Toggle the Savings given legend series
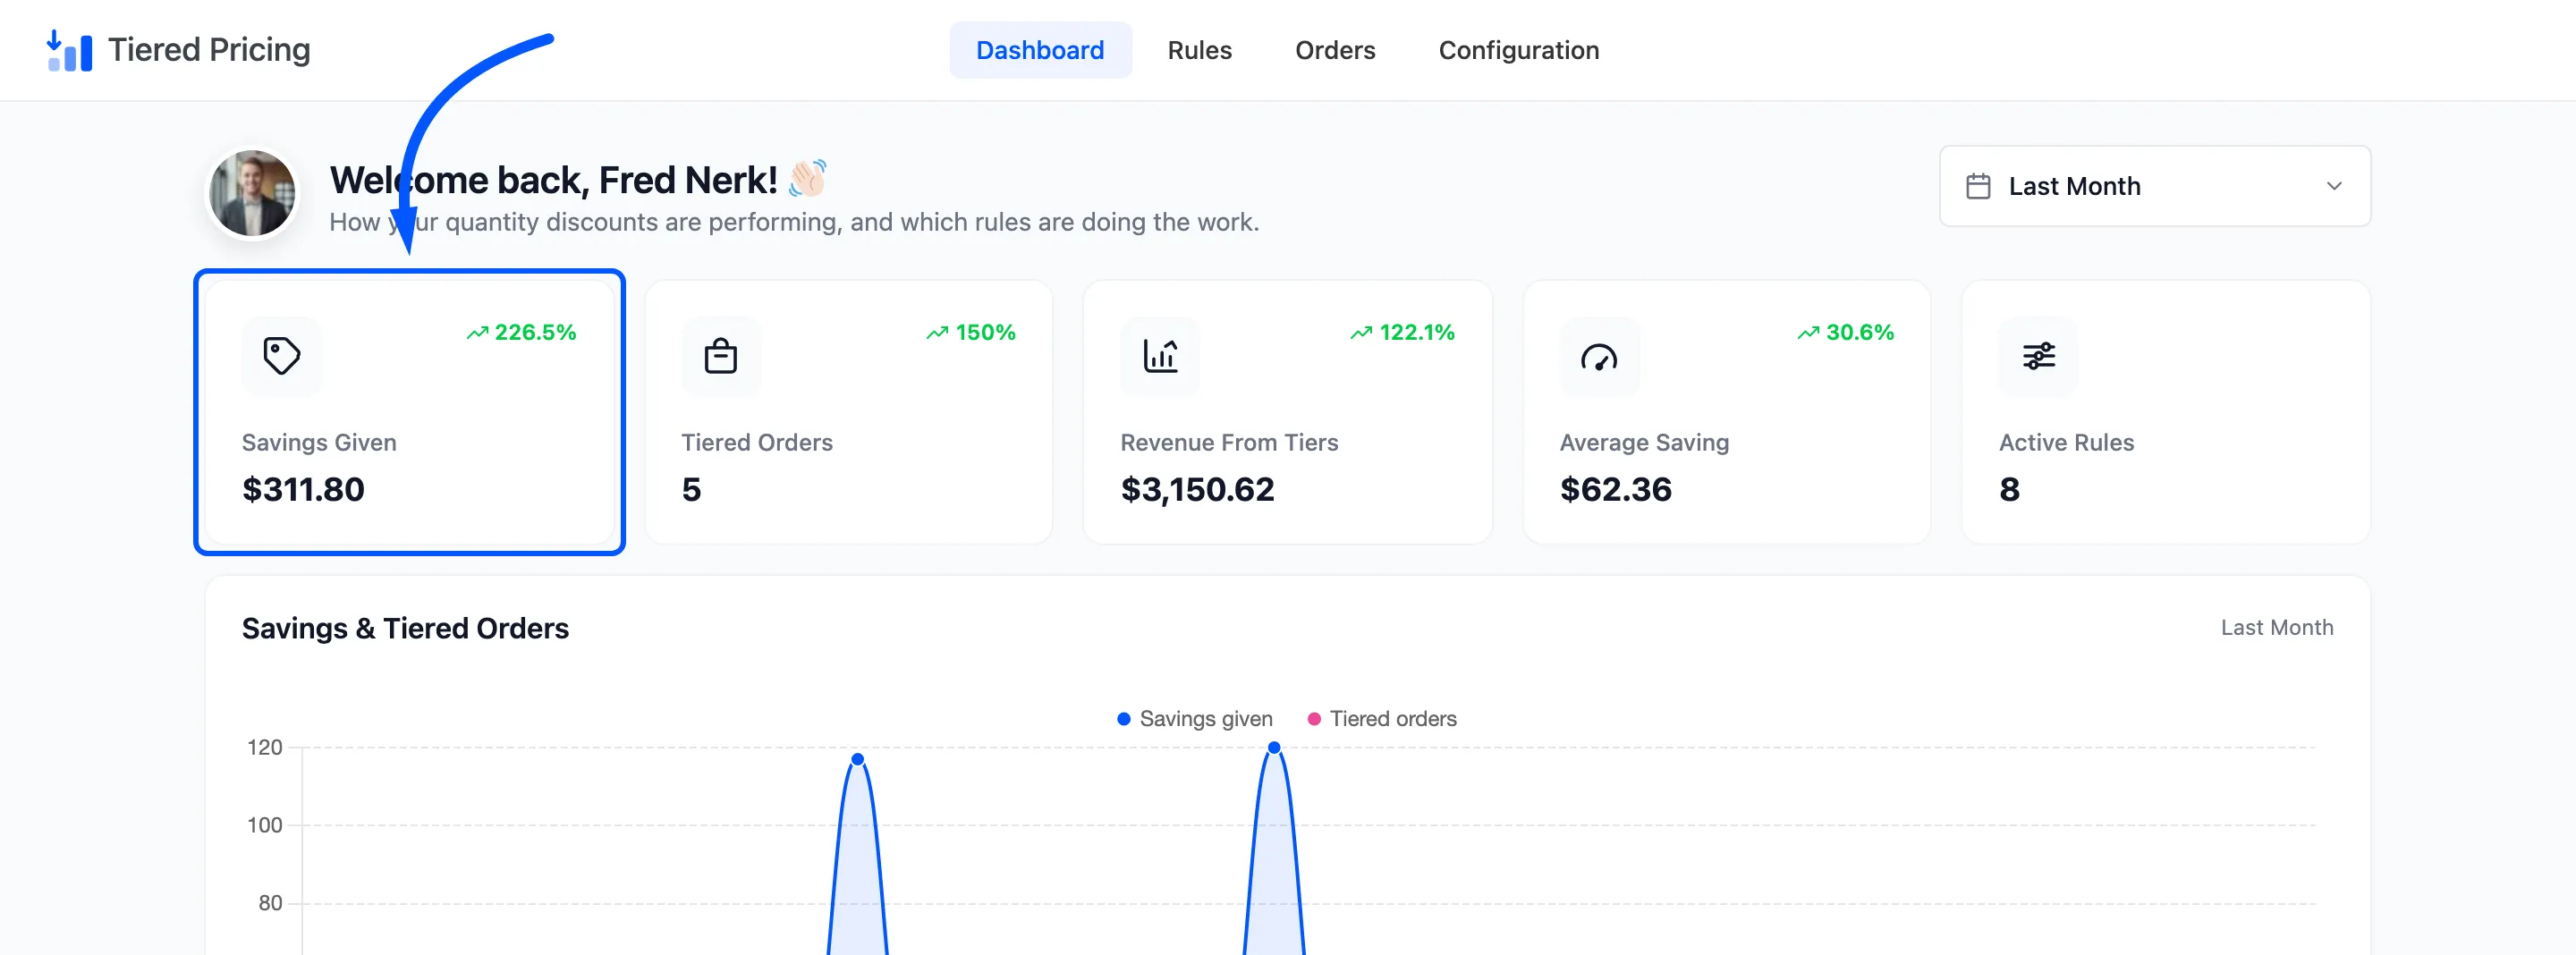Screen dimensions: 2576x955 (1194, 718)
